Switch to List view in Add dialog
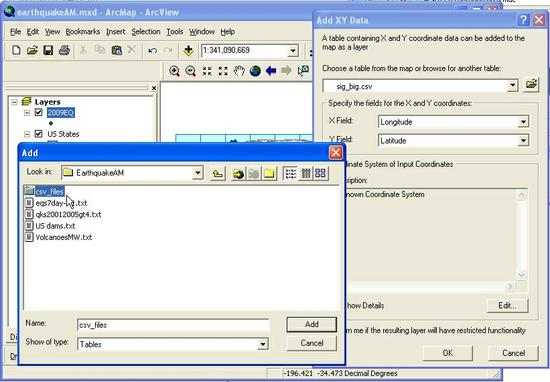550x382 pixels. click(290, 173)
